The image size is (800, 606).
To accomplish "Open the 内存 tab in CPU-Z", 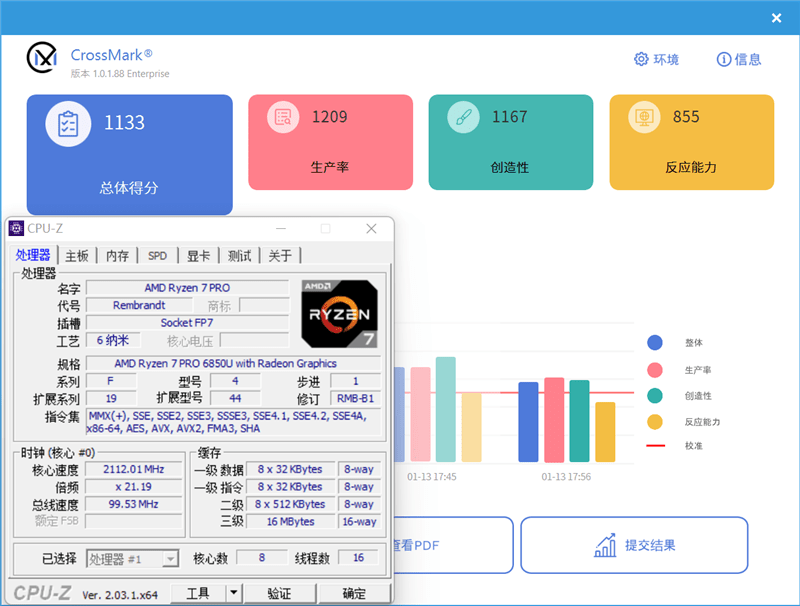I will pos(117,256).
